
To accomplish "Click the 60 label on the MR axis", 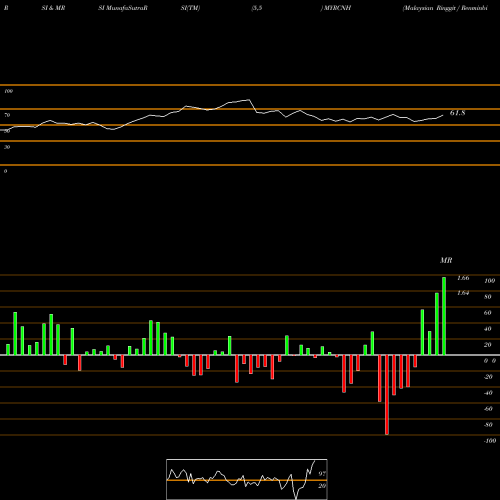I will (x=488, y=313).
